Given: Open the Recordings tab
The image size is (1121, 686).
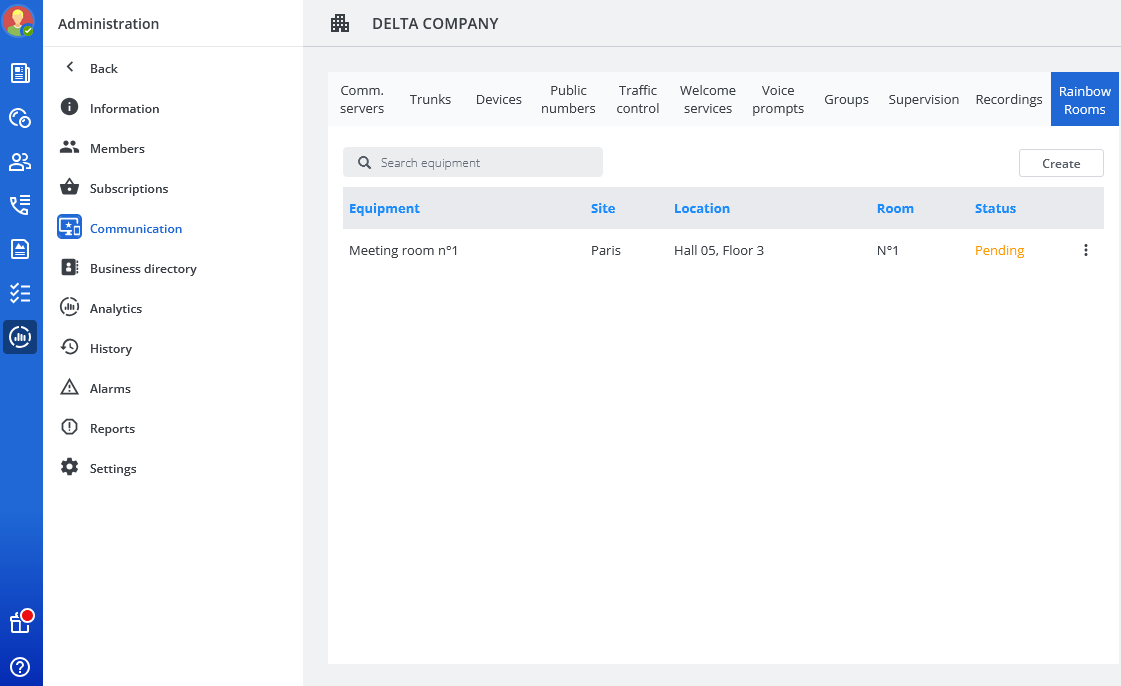Looking at the screenshot, I should (1008, 100).
